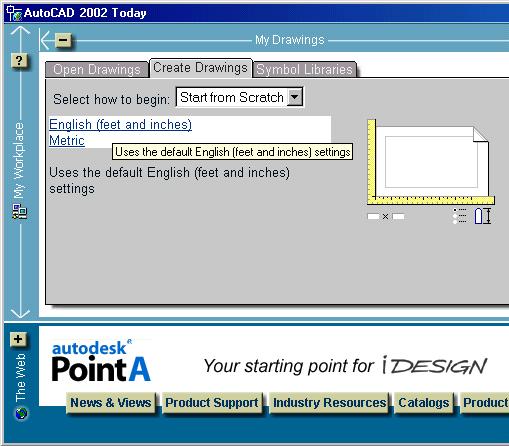Image resolution: width=509 pixels, height=446 pixels.
Task: Click the 'Select how to begin:' label
Action: coord(111,99)
